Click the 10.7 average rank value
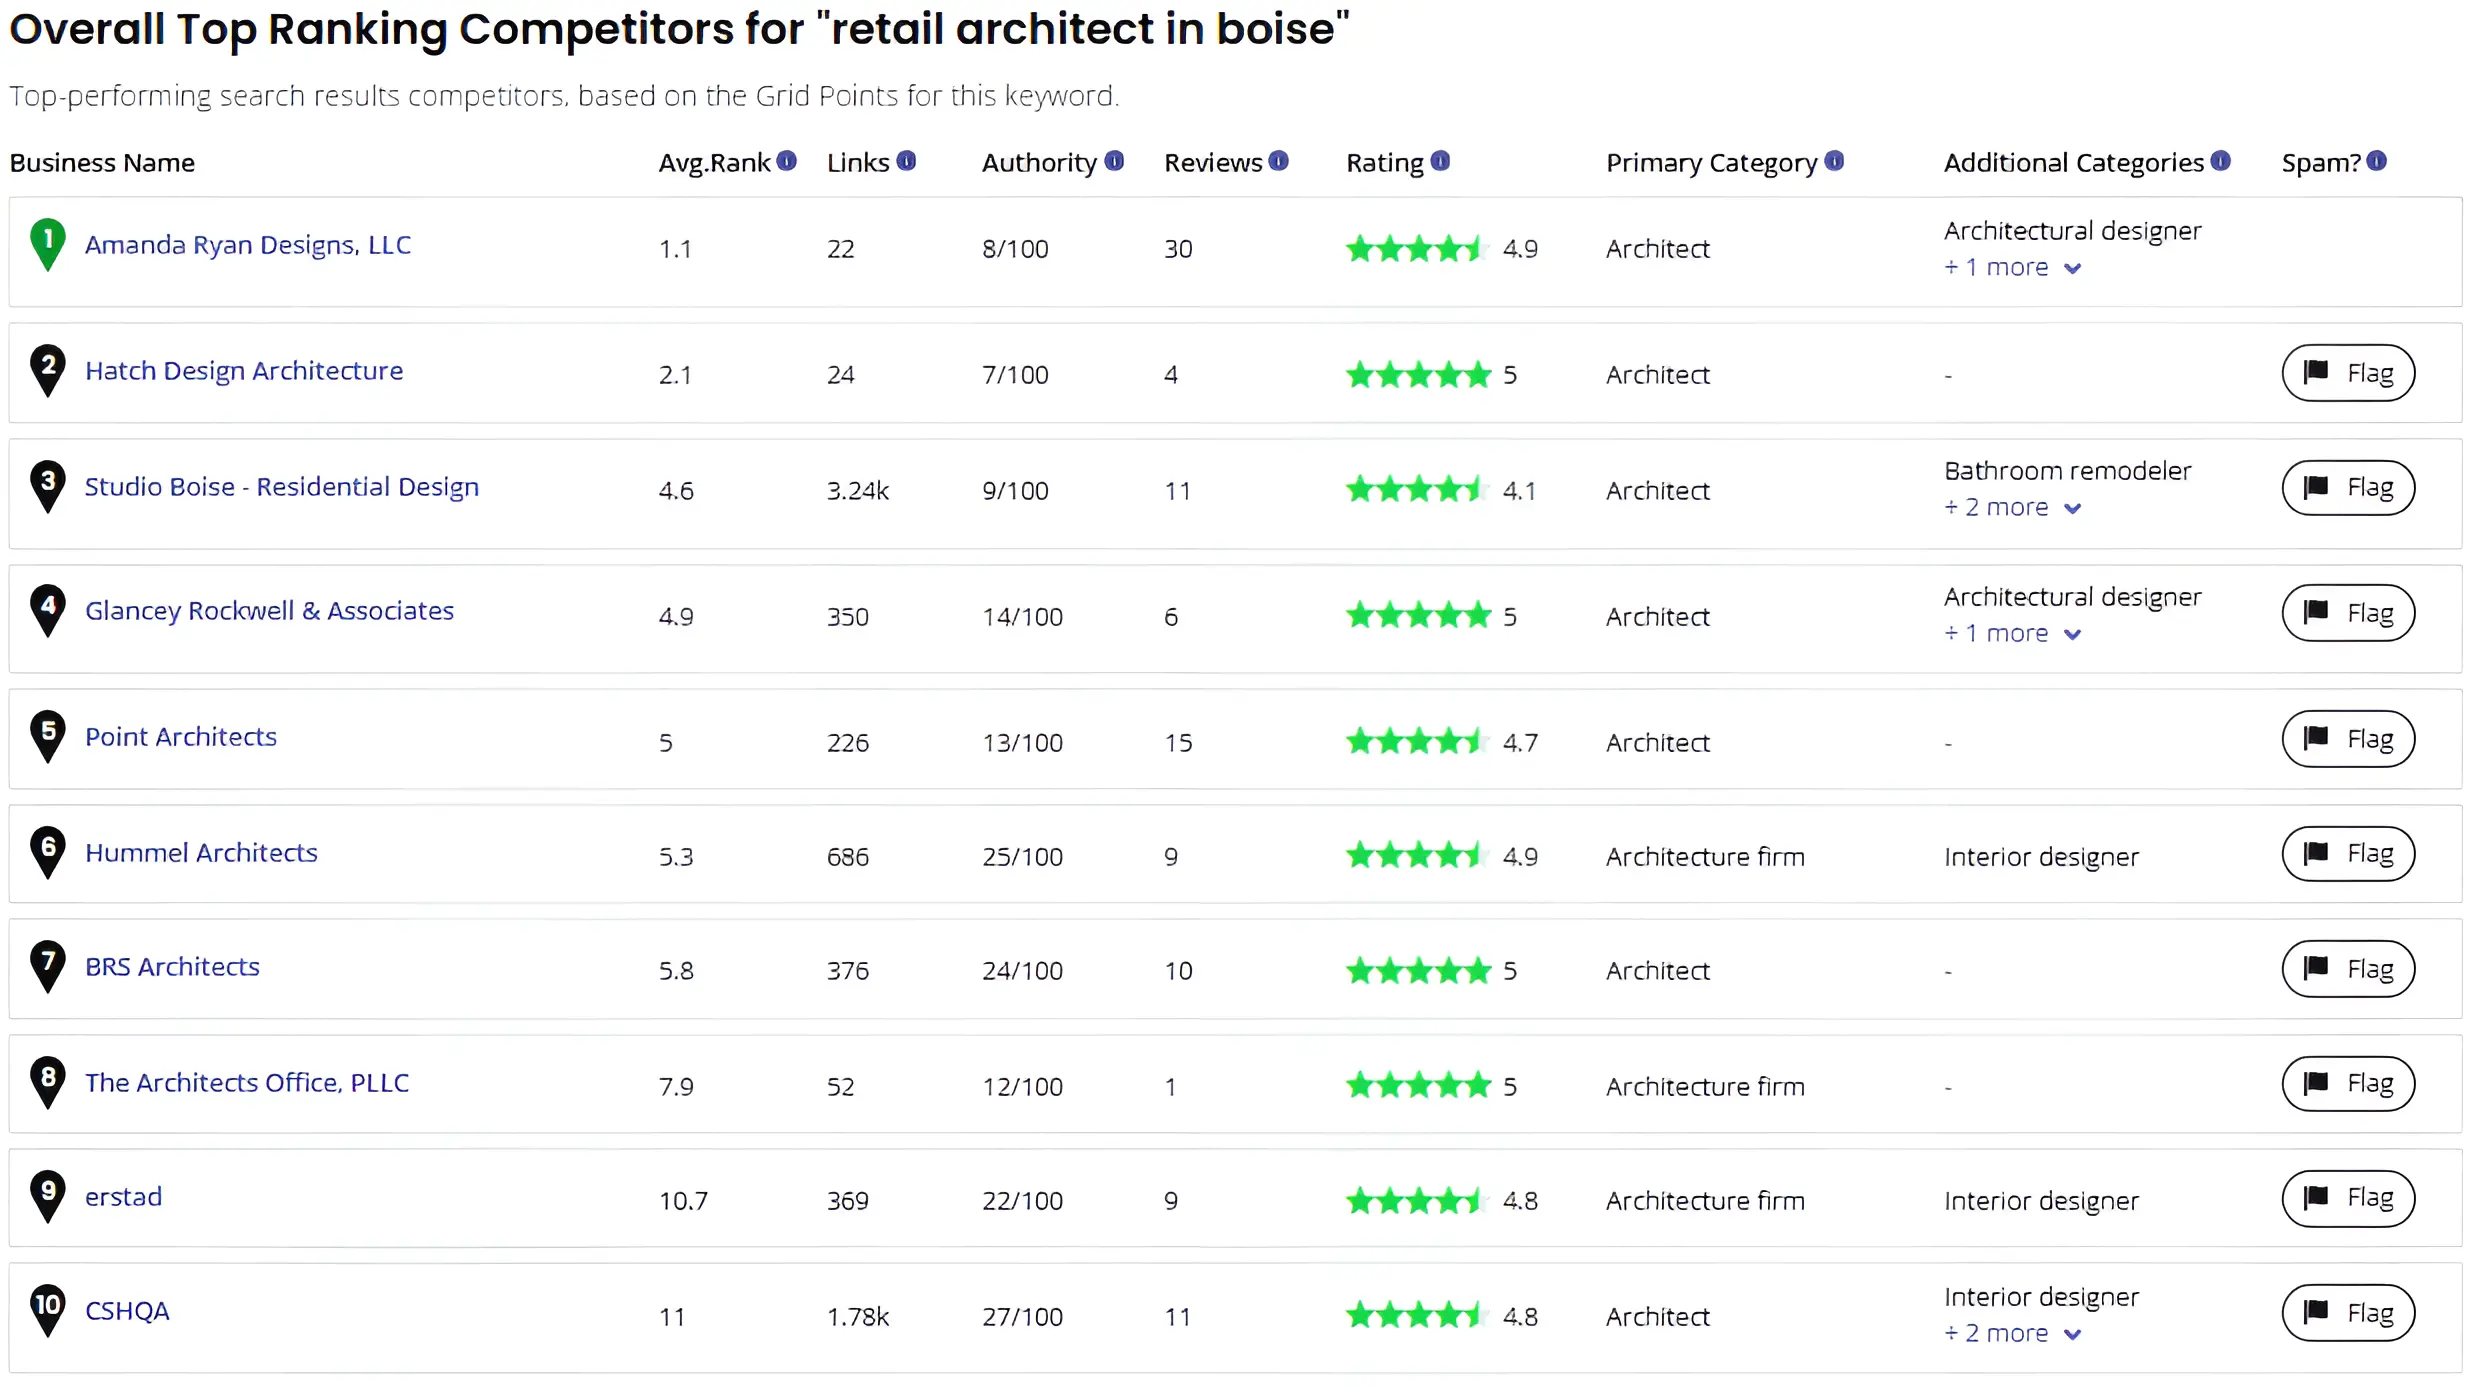Screen dimensions: 2472x1386 [x=683, y=1201]
